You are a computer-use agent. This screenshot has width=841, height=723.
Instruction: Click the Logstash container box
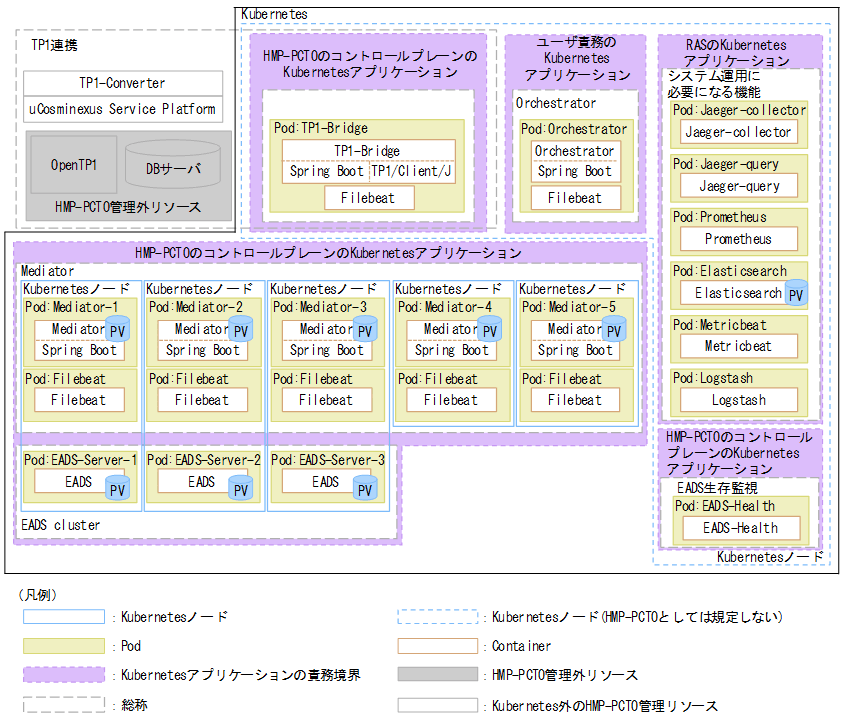click(739, 401)
